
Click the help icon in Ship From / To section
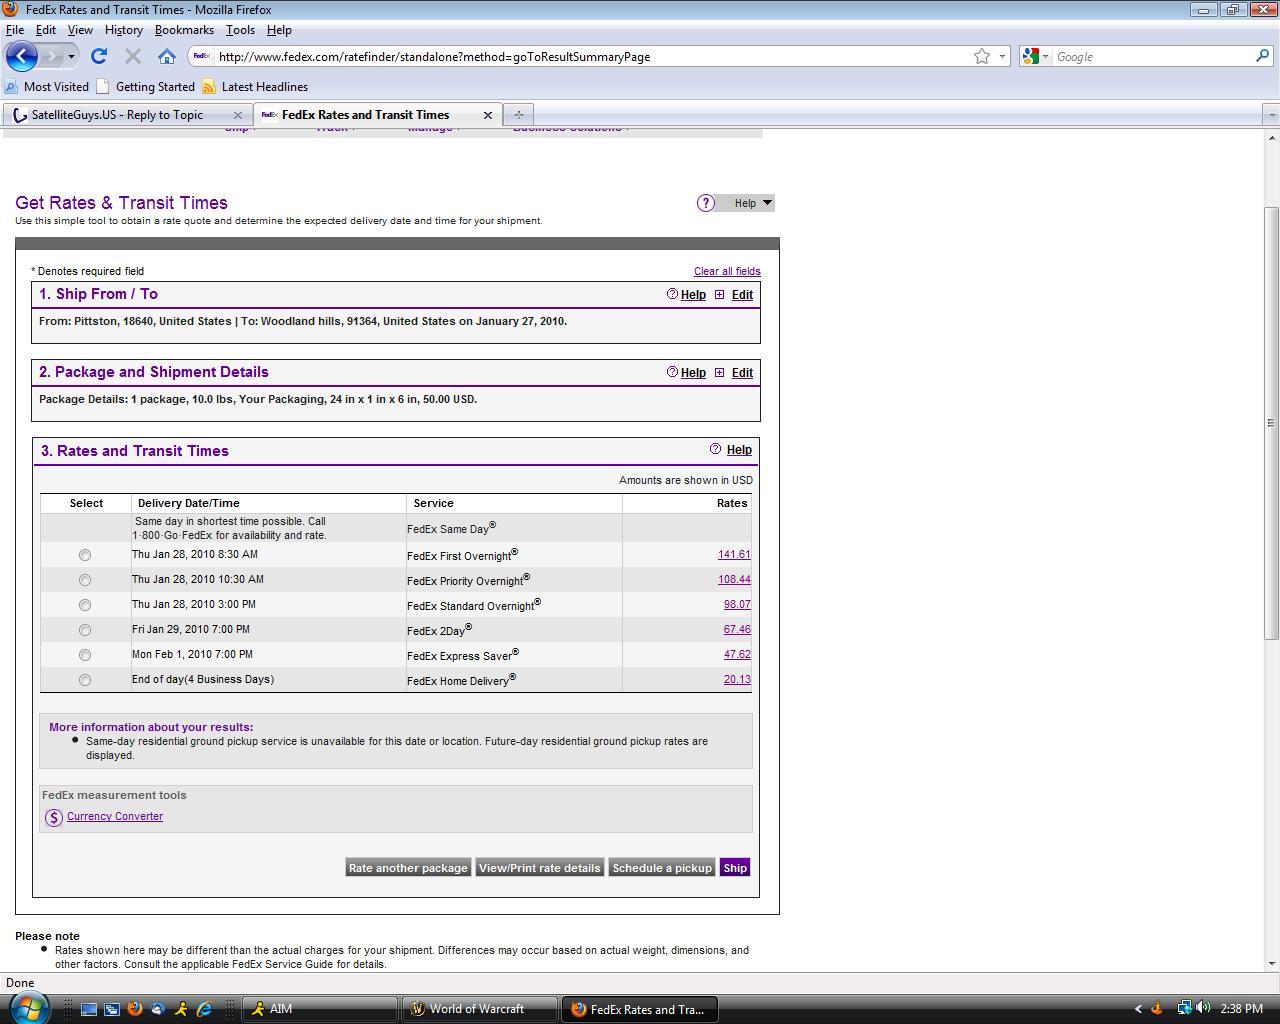672,294
